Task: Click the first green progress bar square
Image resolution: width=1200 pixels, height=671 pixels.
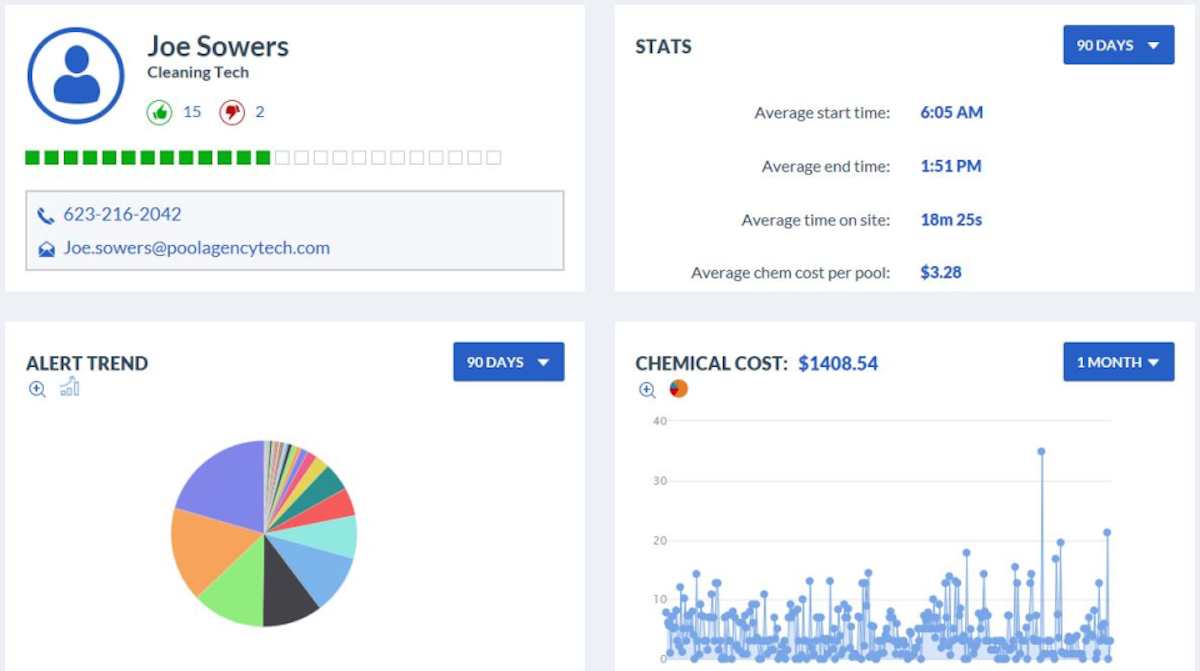Action: 32,157
